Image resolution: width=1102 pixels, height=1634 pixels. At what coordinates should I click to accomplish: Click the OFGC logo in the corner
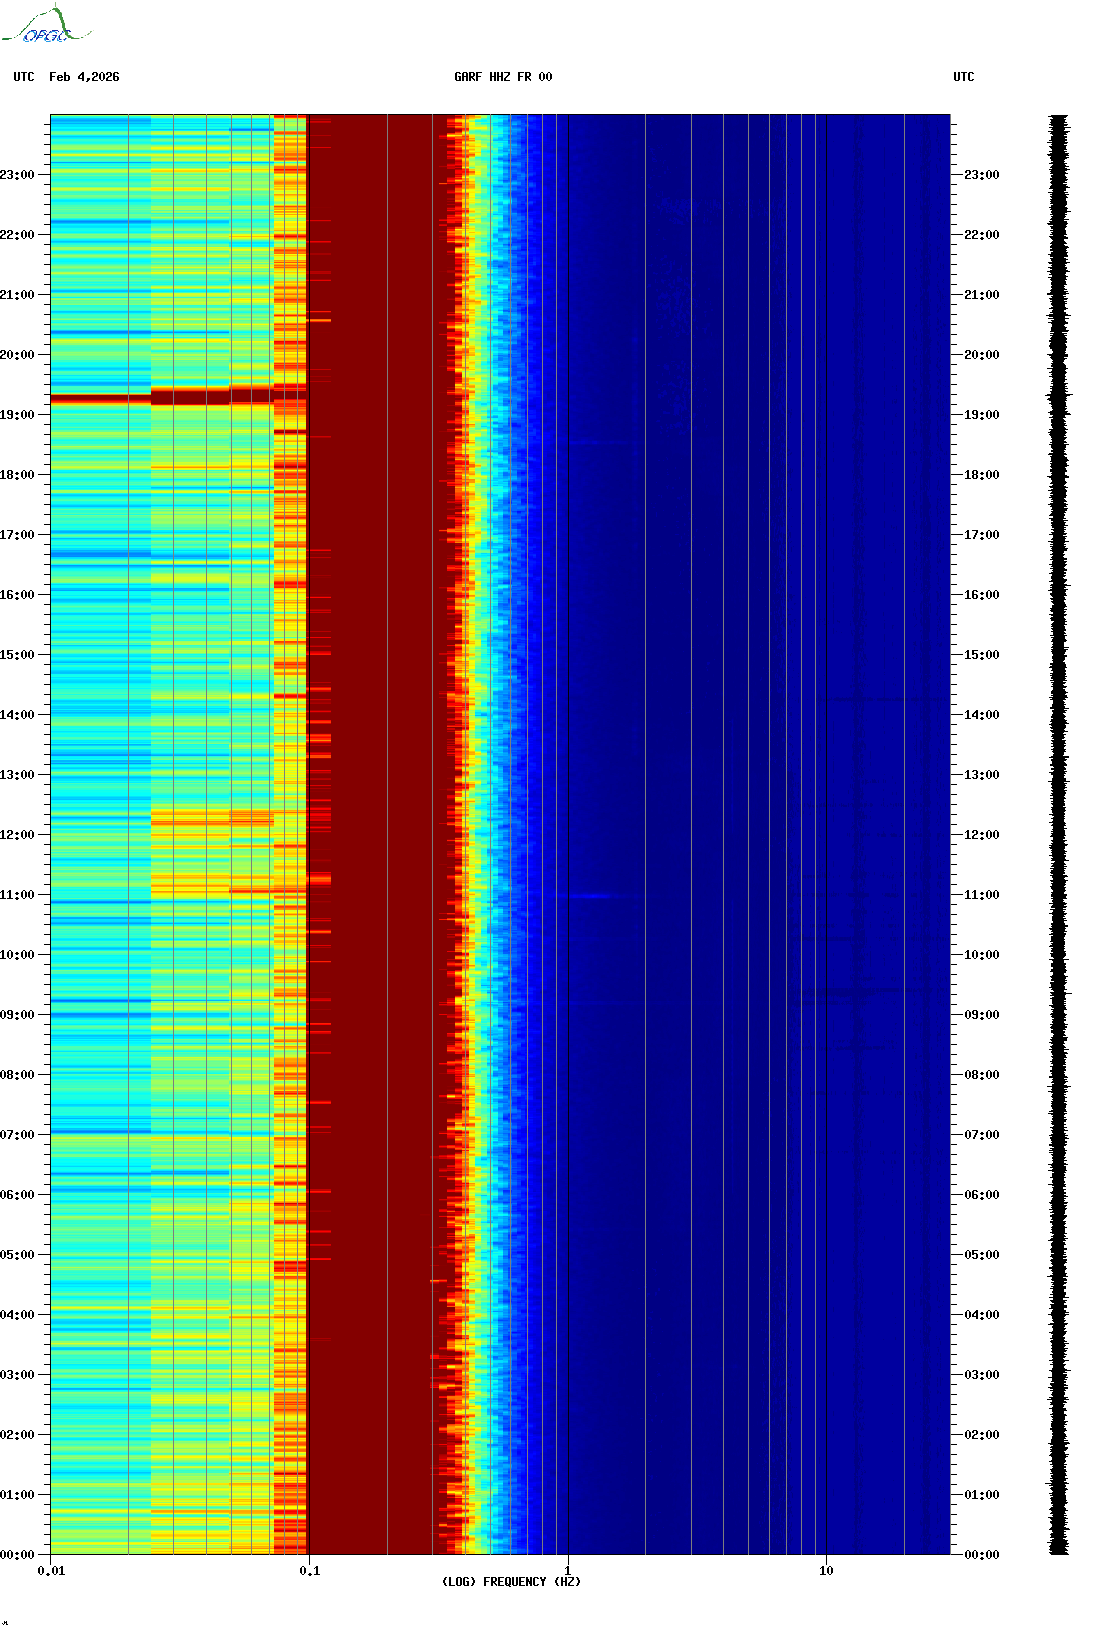pos(45,26)
